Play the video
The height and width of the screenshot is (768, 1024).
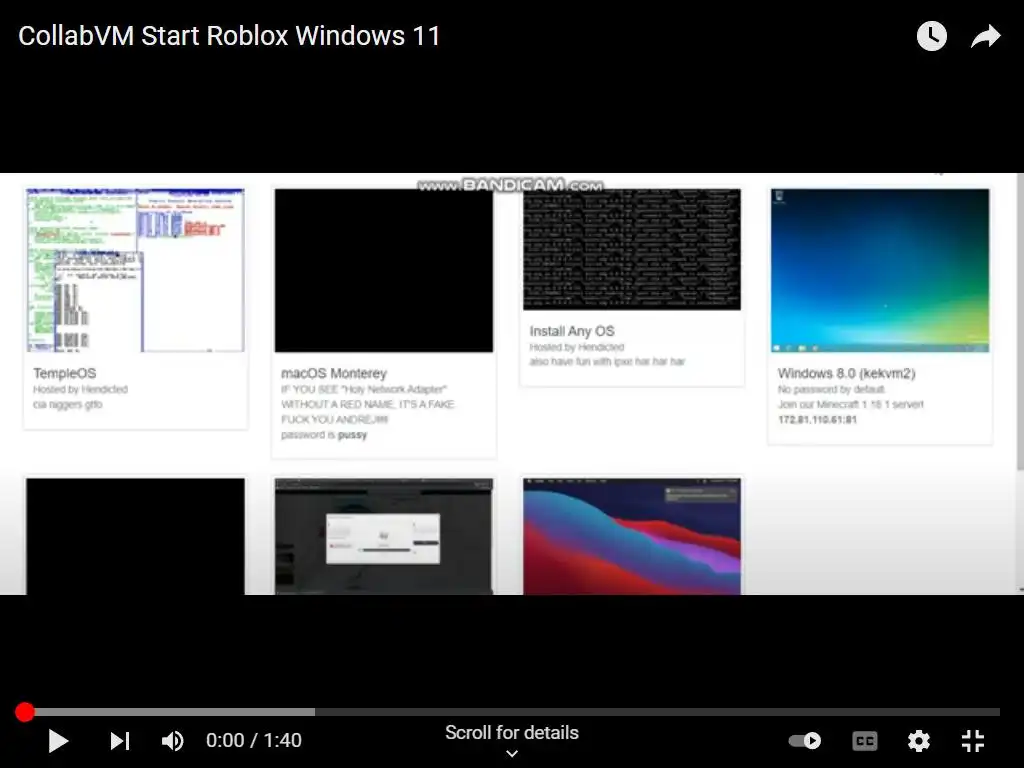click(x=58, y=741)
